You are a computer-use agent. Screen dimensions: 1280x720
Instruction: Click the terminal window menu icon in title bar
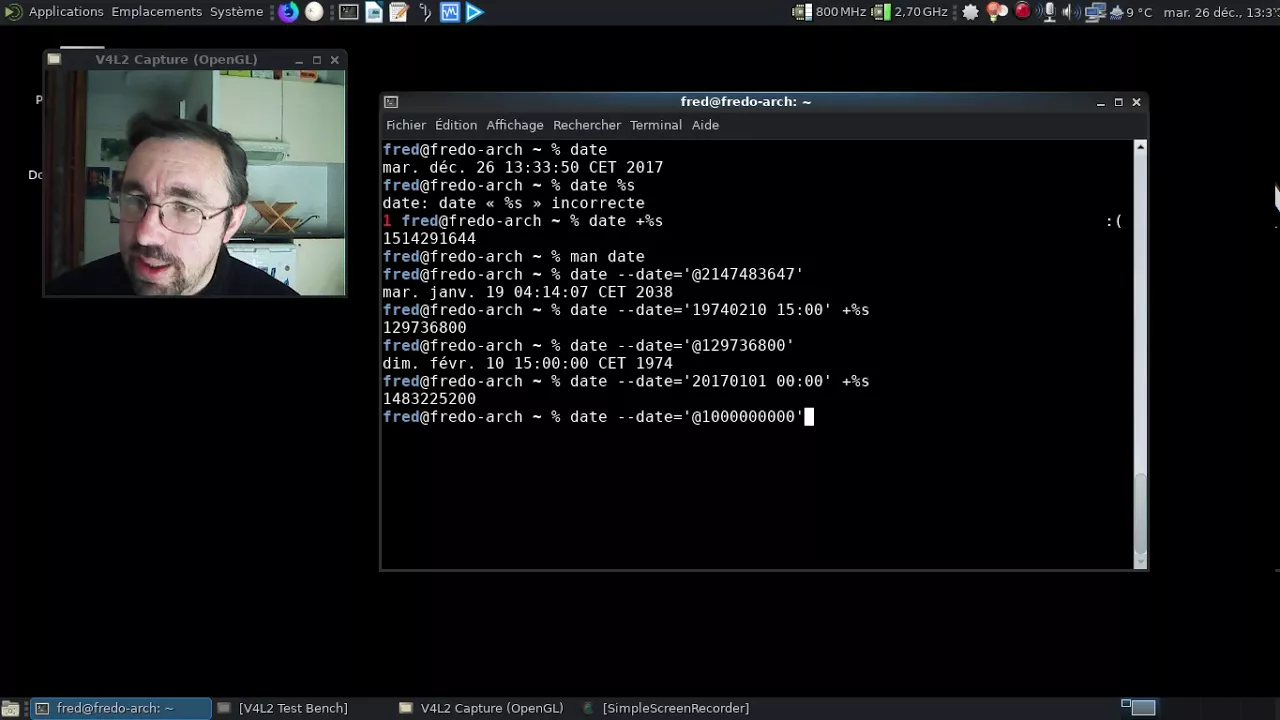(x=391, y=102)
